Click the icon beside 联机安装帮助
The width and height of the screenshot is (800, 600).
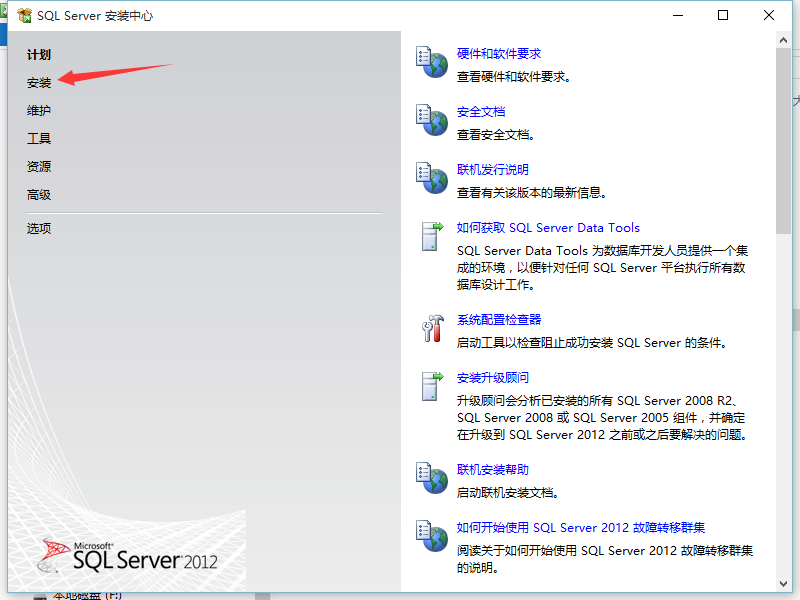pyautogui.click(x=432, y=478)
